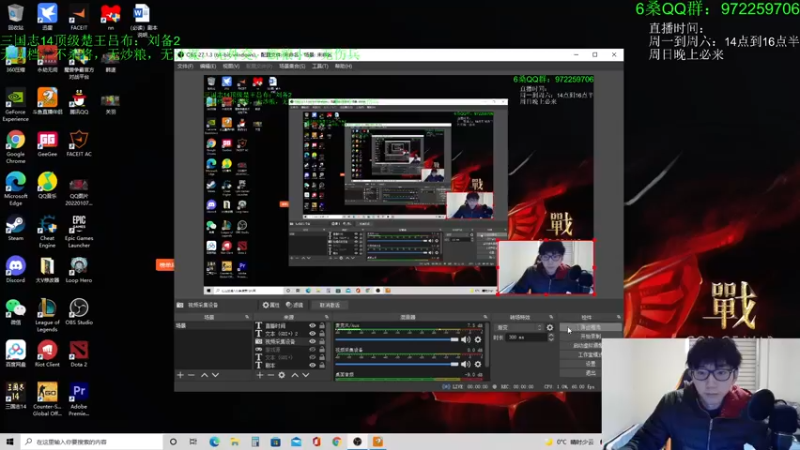Adjust video capture device volume slider

coord(397,364)
